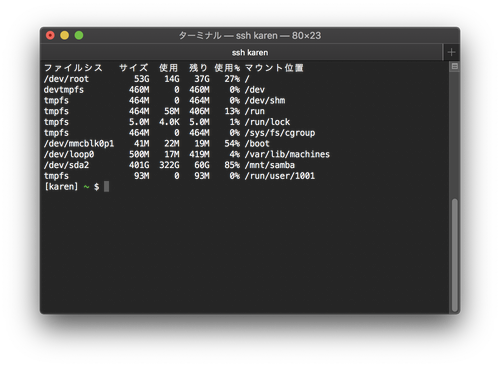Click the 53G size value
Image resolution: width=500 pixels, height=367 pixels.
tap(142, 79)
